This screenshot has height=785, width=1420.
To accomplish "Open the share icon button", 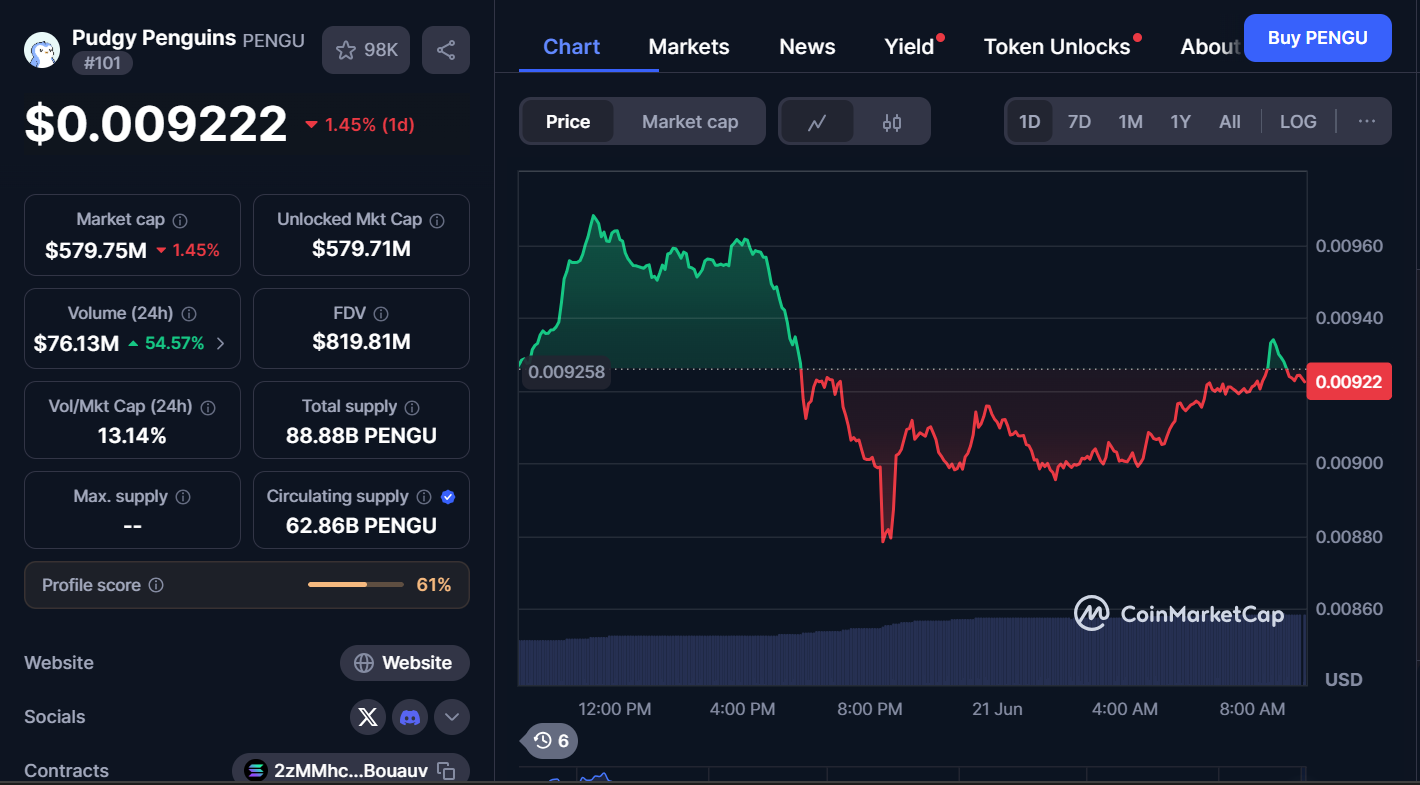I will click(x=446, y=50).
